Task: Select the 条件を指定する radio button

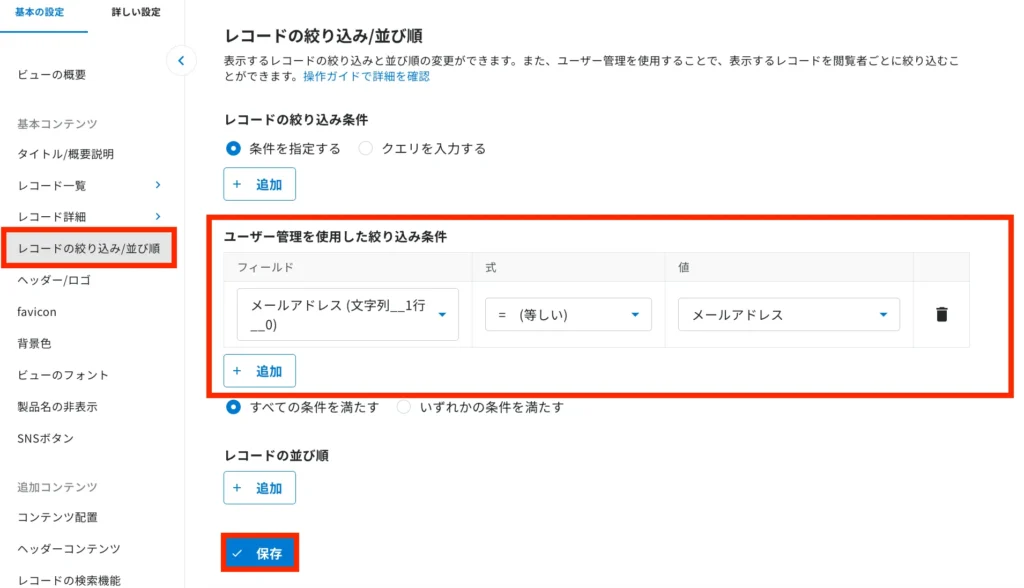Action: pos(233,148)
